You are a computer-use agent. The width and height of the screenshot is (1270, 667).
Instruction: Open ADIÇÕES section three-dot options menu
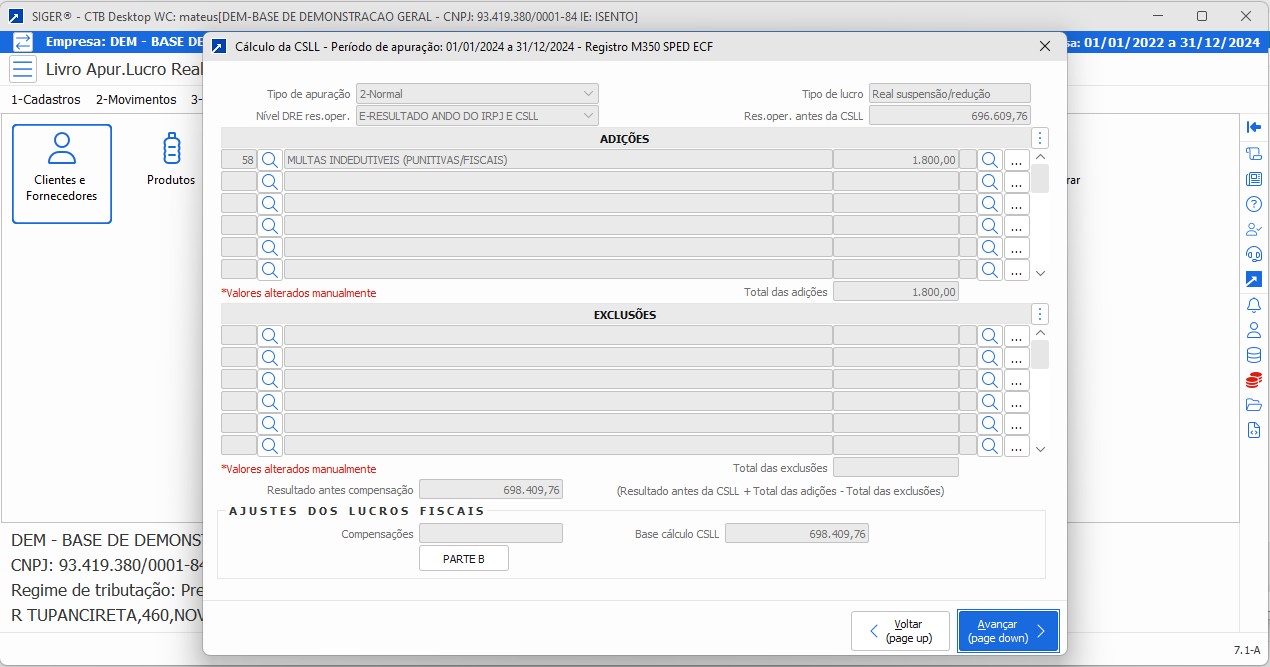[x=1040, y=138]
